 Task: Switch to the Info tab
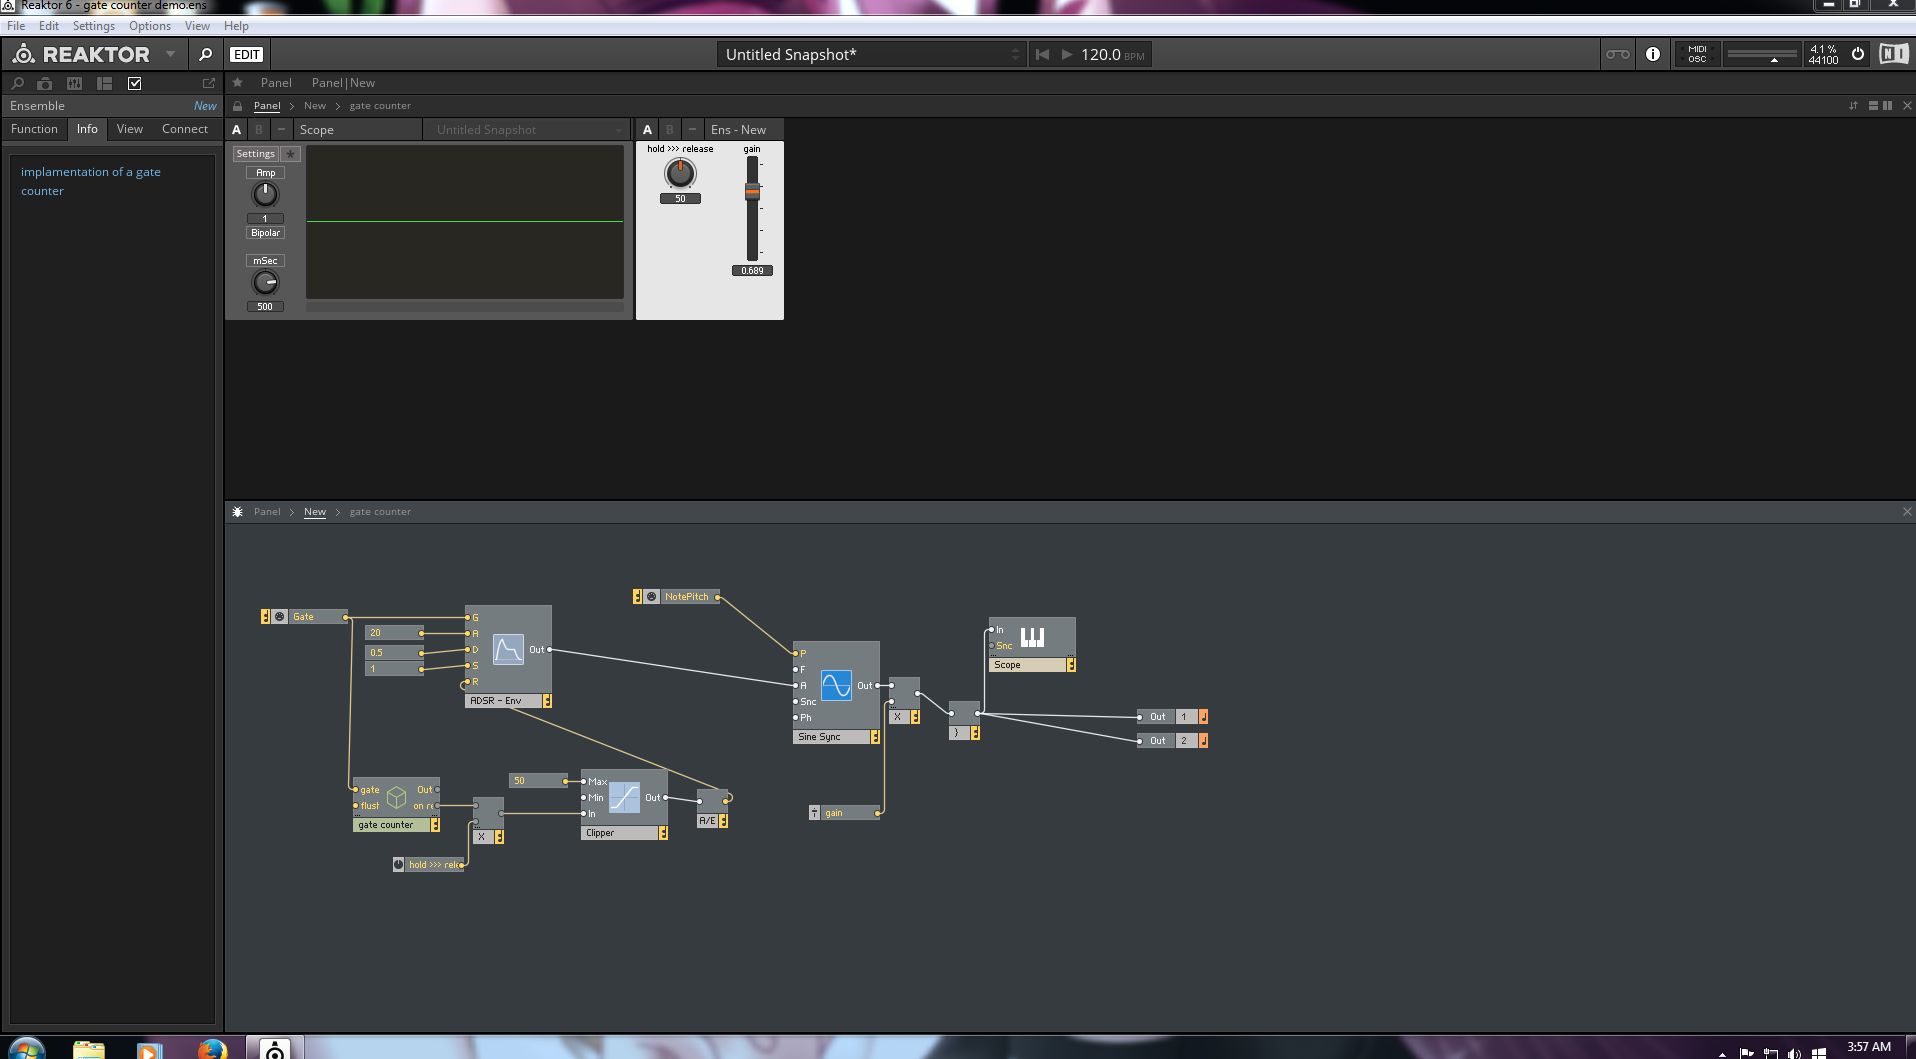[87, 129]
